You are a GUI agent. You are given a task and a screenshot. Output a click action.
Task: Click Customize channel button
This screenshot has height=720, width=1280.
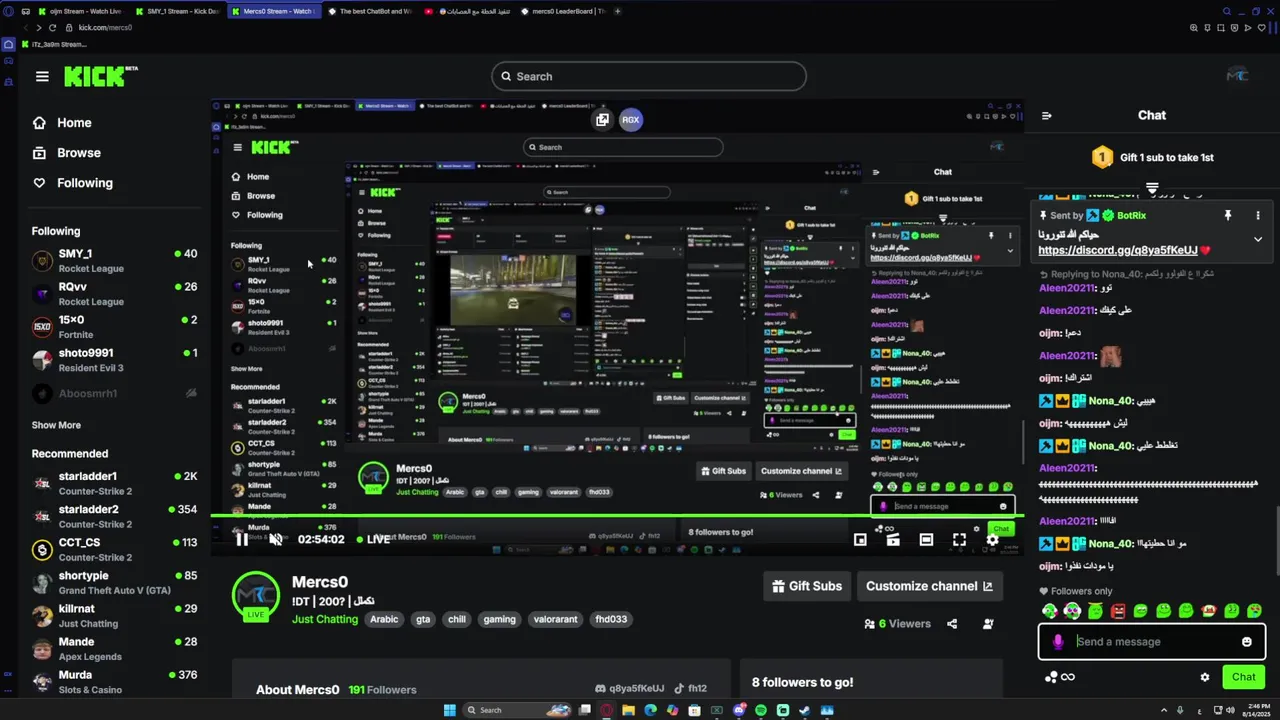tap(930, 586)
